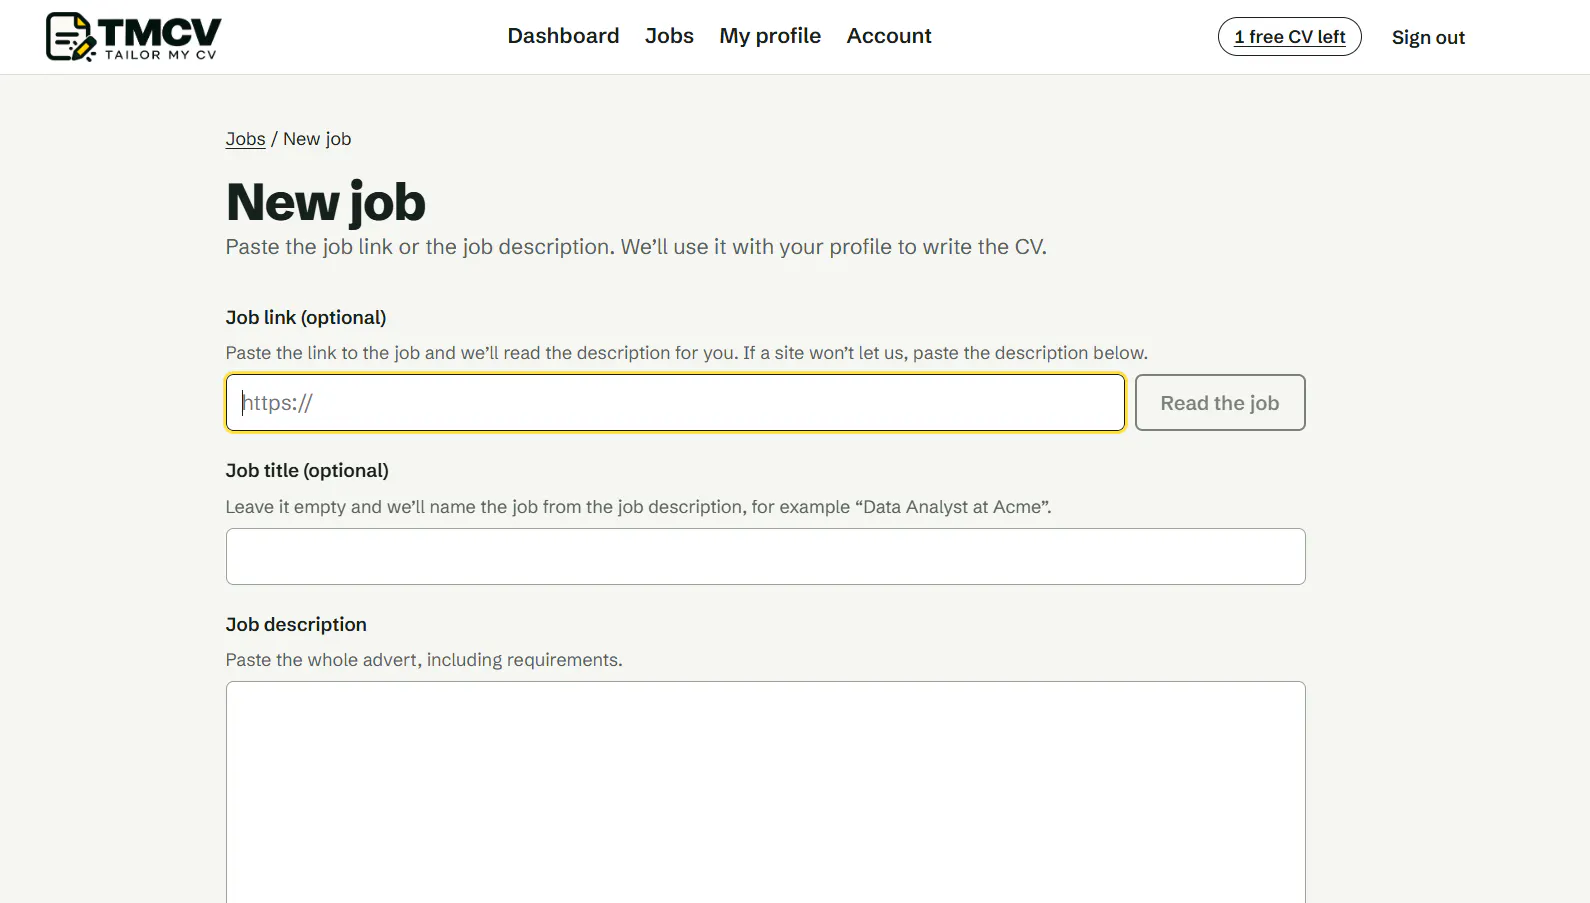Open the My profile page
The image size is (1590, 903).
tap(770, 36)
